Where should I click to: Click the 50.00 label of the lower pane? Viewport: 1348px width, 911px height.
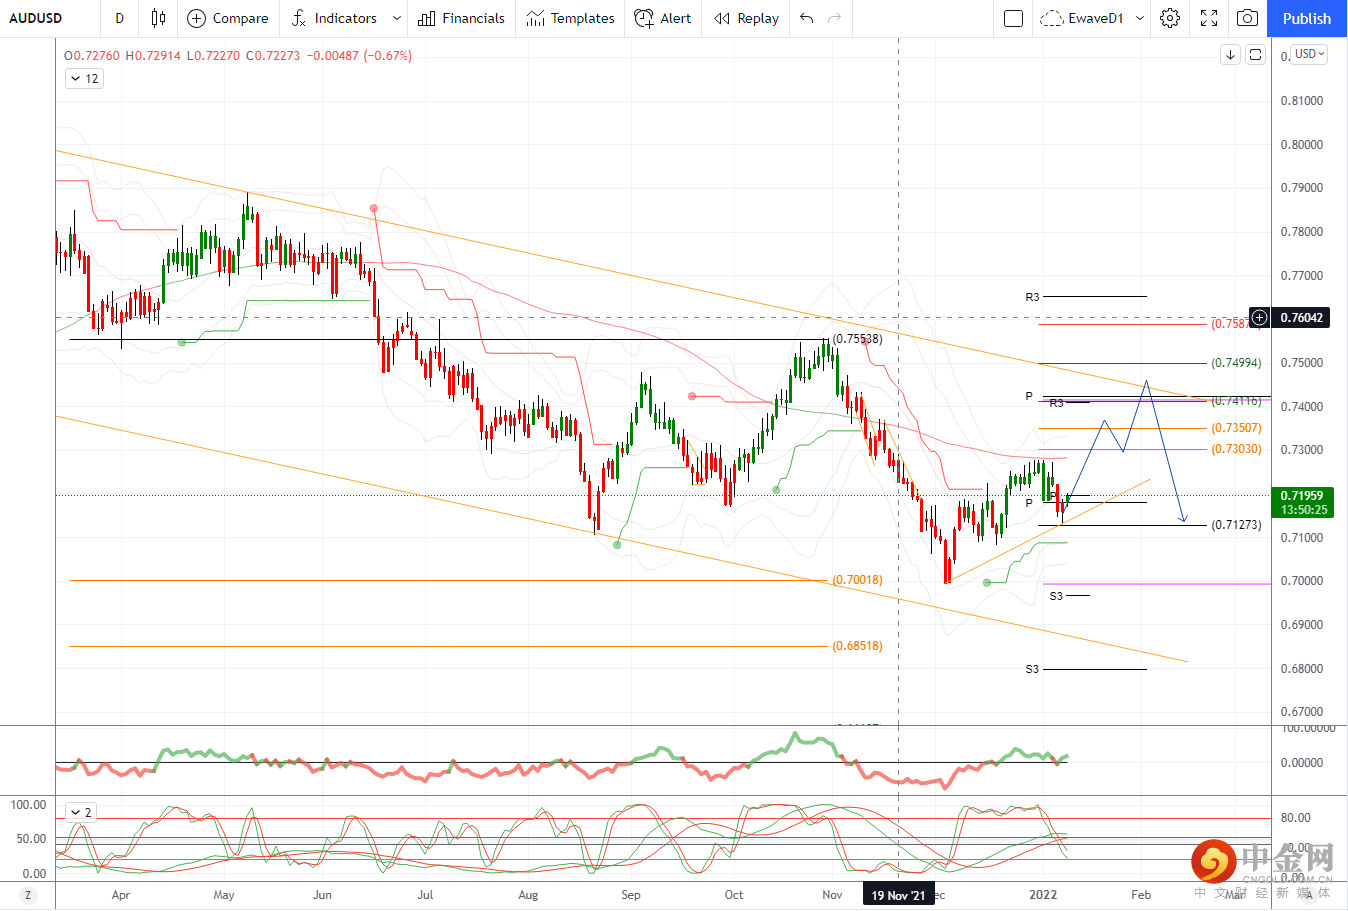32,839
